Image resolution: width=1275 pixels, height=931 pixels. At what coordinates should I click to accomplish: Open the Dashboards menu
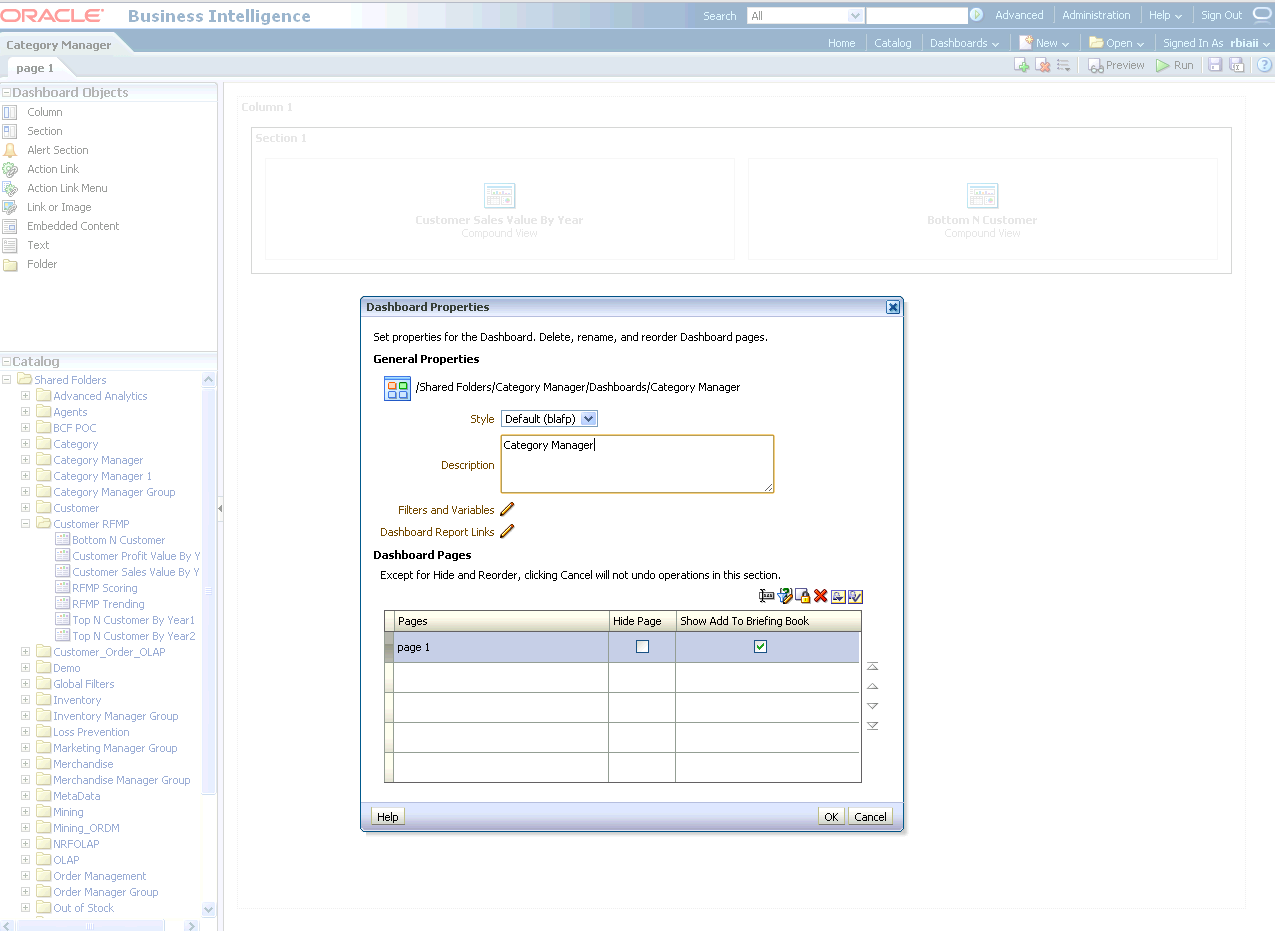click(964, 43)
